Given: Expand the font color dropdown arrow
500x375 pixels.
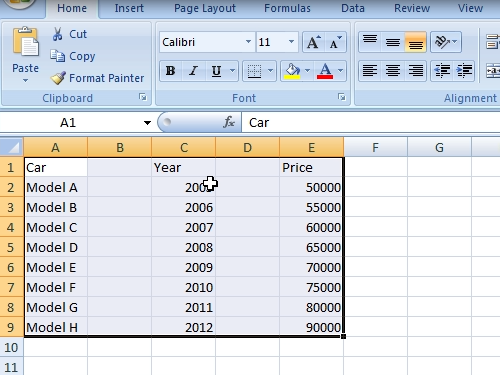Looking at the screenshot, I should [x=341, y=71].
